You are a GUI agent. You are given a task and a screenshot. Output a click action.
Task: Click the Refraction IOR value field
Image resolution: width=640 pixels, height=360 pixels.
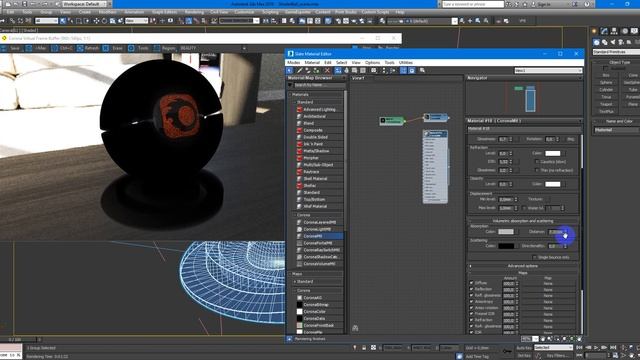[503, 162]
